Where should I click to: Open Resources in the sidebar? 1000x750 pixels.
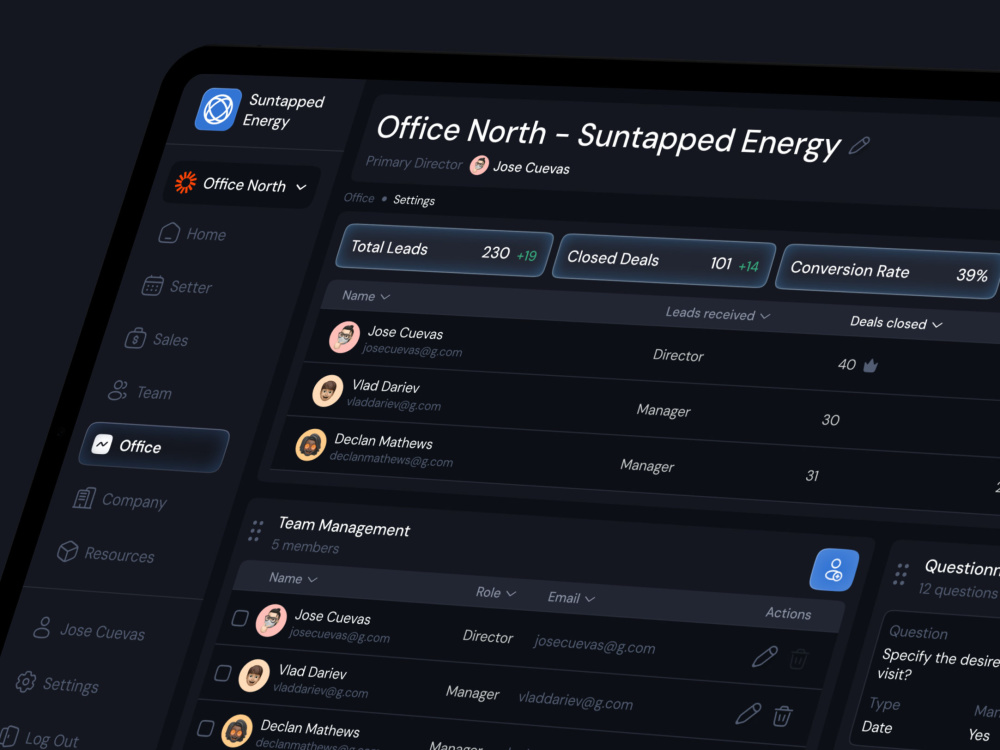(x=106, y=553)
